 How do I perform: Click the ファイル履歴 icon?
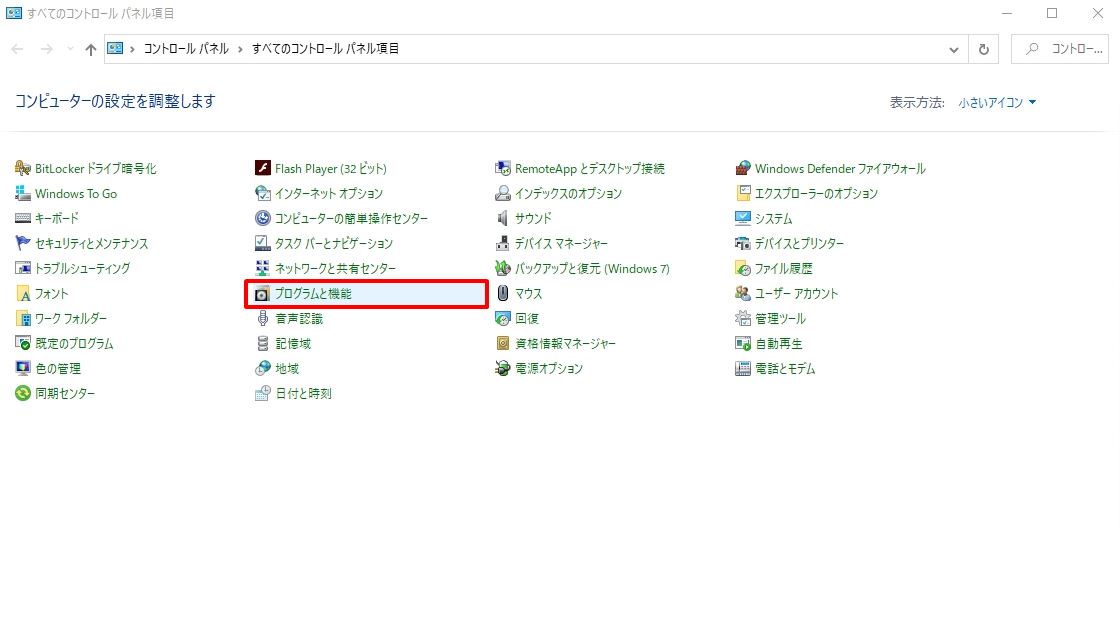click(743, 268)
